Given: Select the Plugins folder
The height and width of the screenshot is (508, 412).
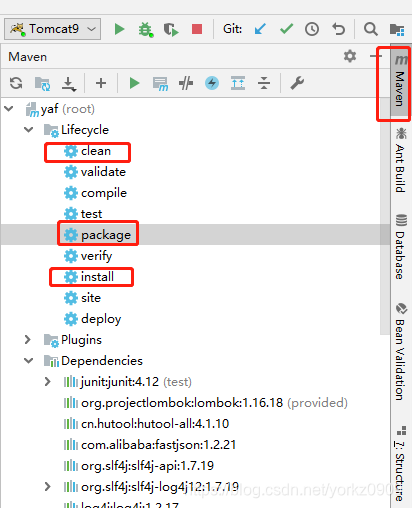Looking at the screenshot, I should click(73, 340).
